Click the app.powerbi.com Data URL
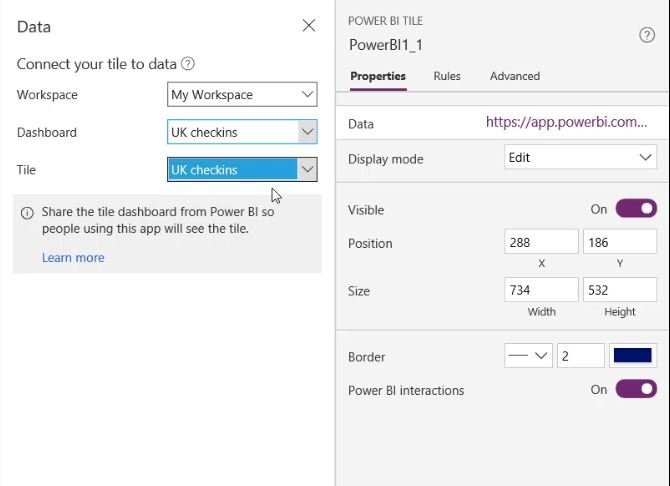Image resolution: width=670 pixels, height=486 pixels. point(567,122)
